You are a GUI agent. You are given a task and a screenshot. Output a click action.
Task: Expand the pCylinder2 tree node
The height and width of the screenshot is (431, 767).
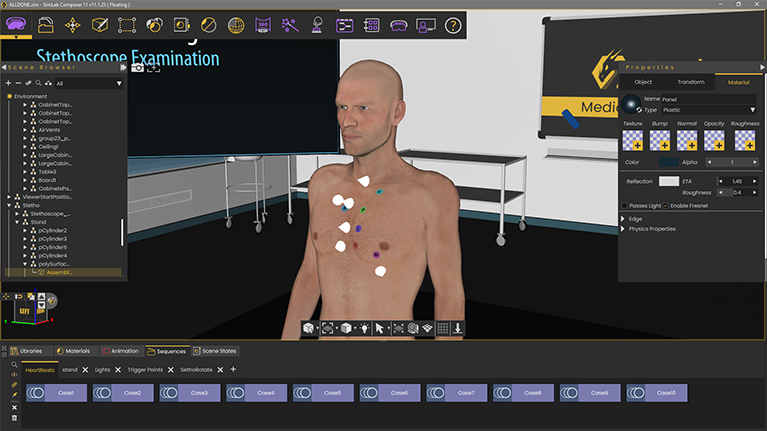pos(25,230)
